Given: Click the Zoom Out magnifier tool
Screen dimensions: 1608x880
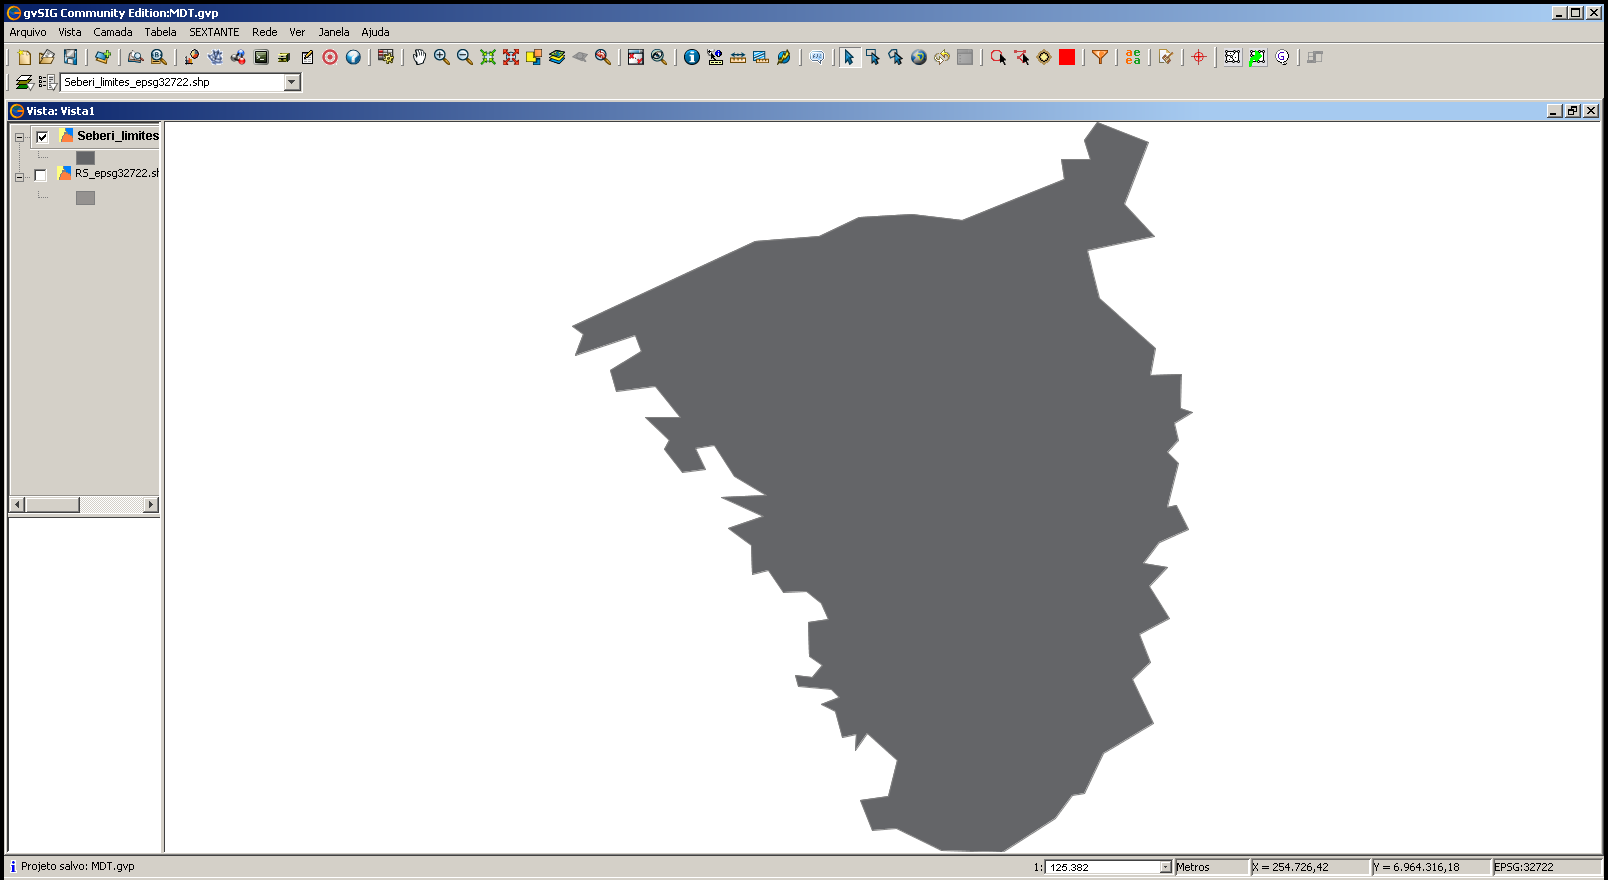Looking at the screenshot, I should tap(465, 57).
